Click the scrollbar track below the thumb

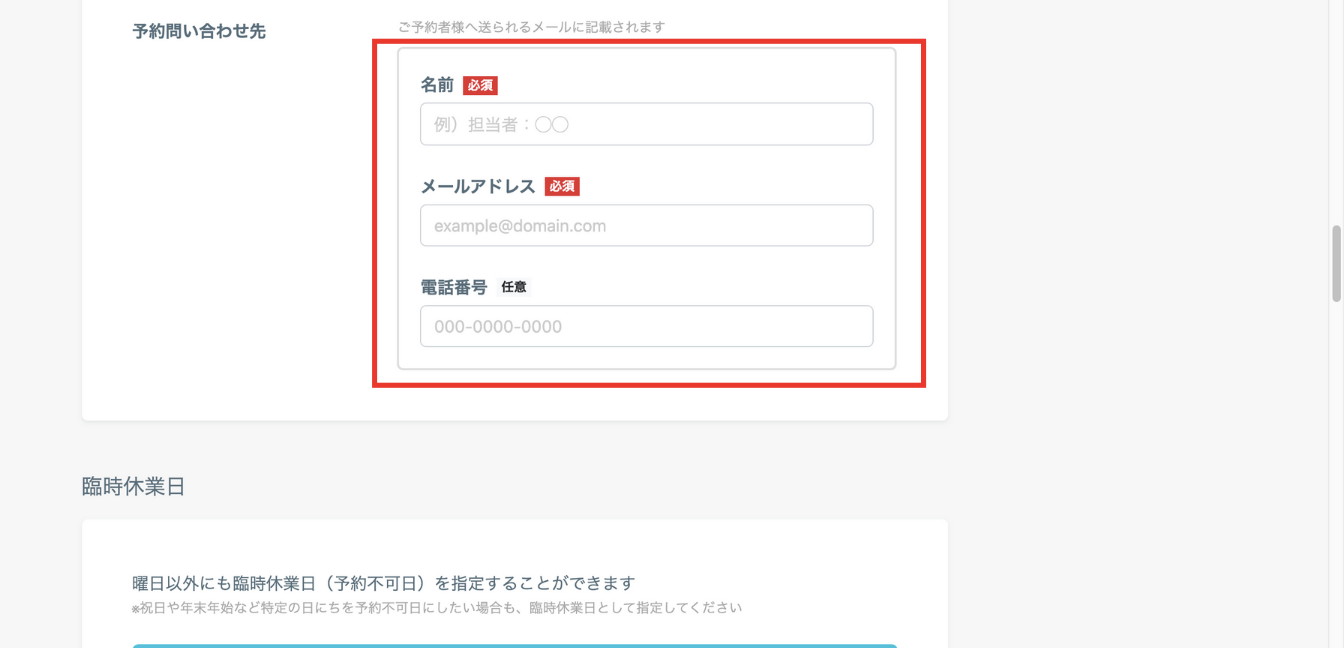click(1336, 450)
